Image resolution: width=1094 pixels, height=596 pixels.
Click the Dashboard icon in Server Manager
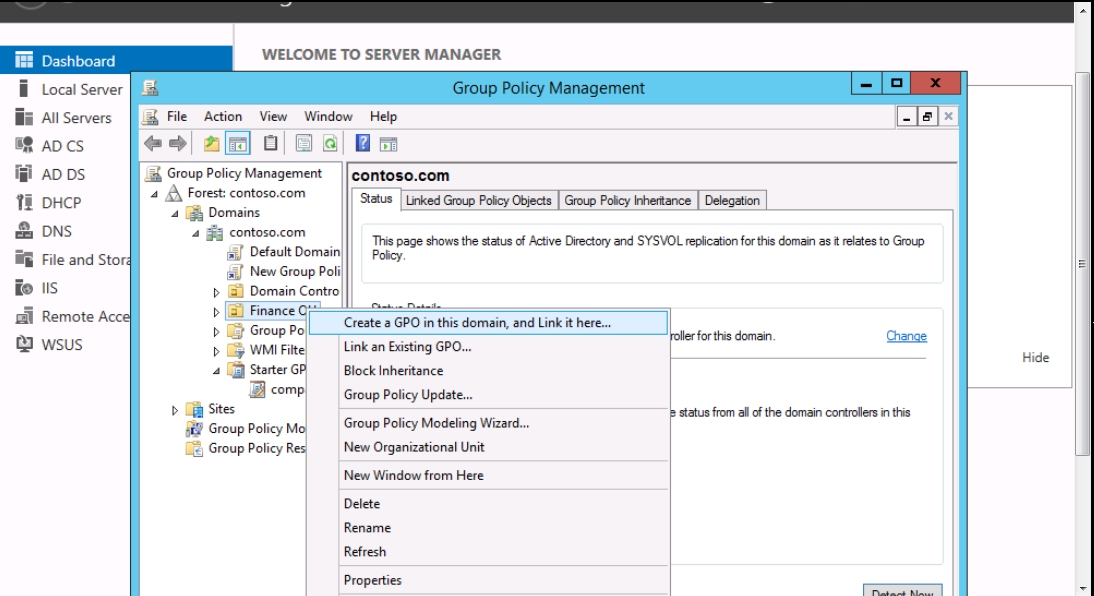[x=24, y=61]
